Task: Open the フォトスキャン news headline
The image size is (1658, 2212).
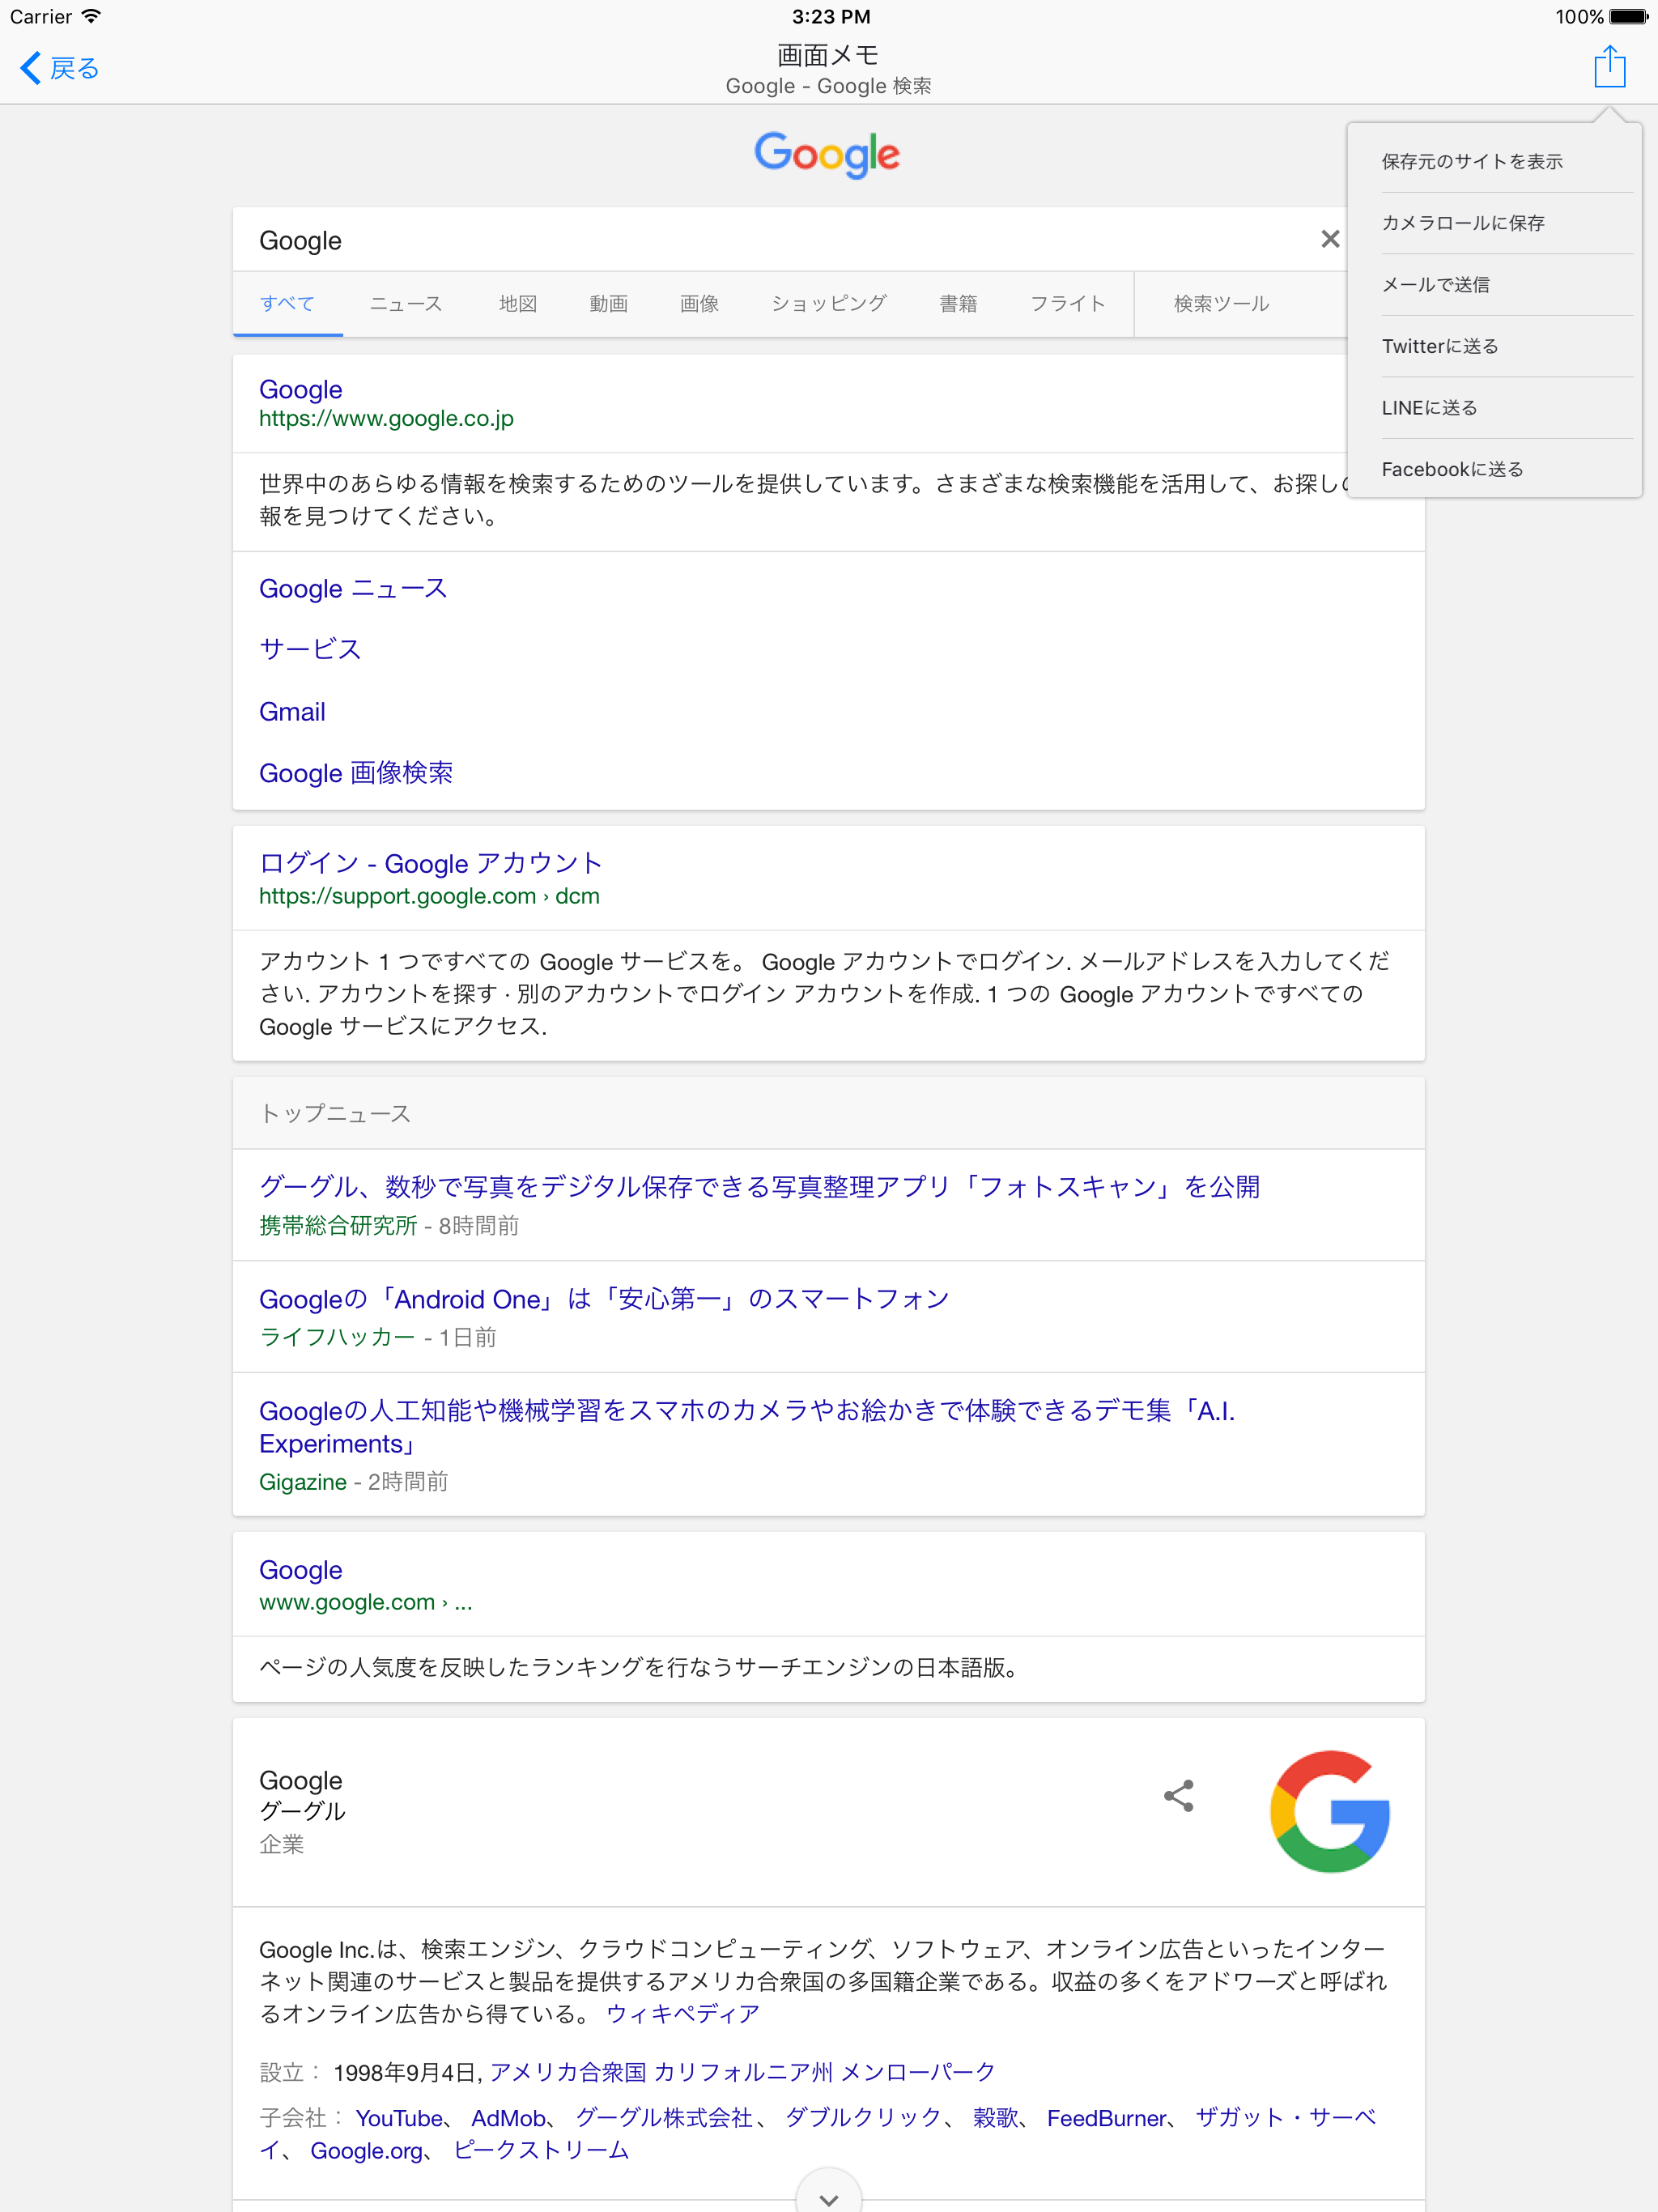Action: point(759,1186)
